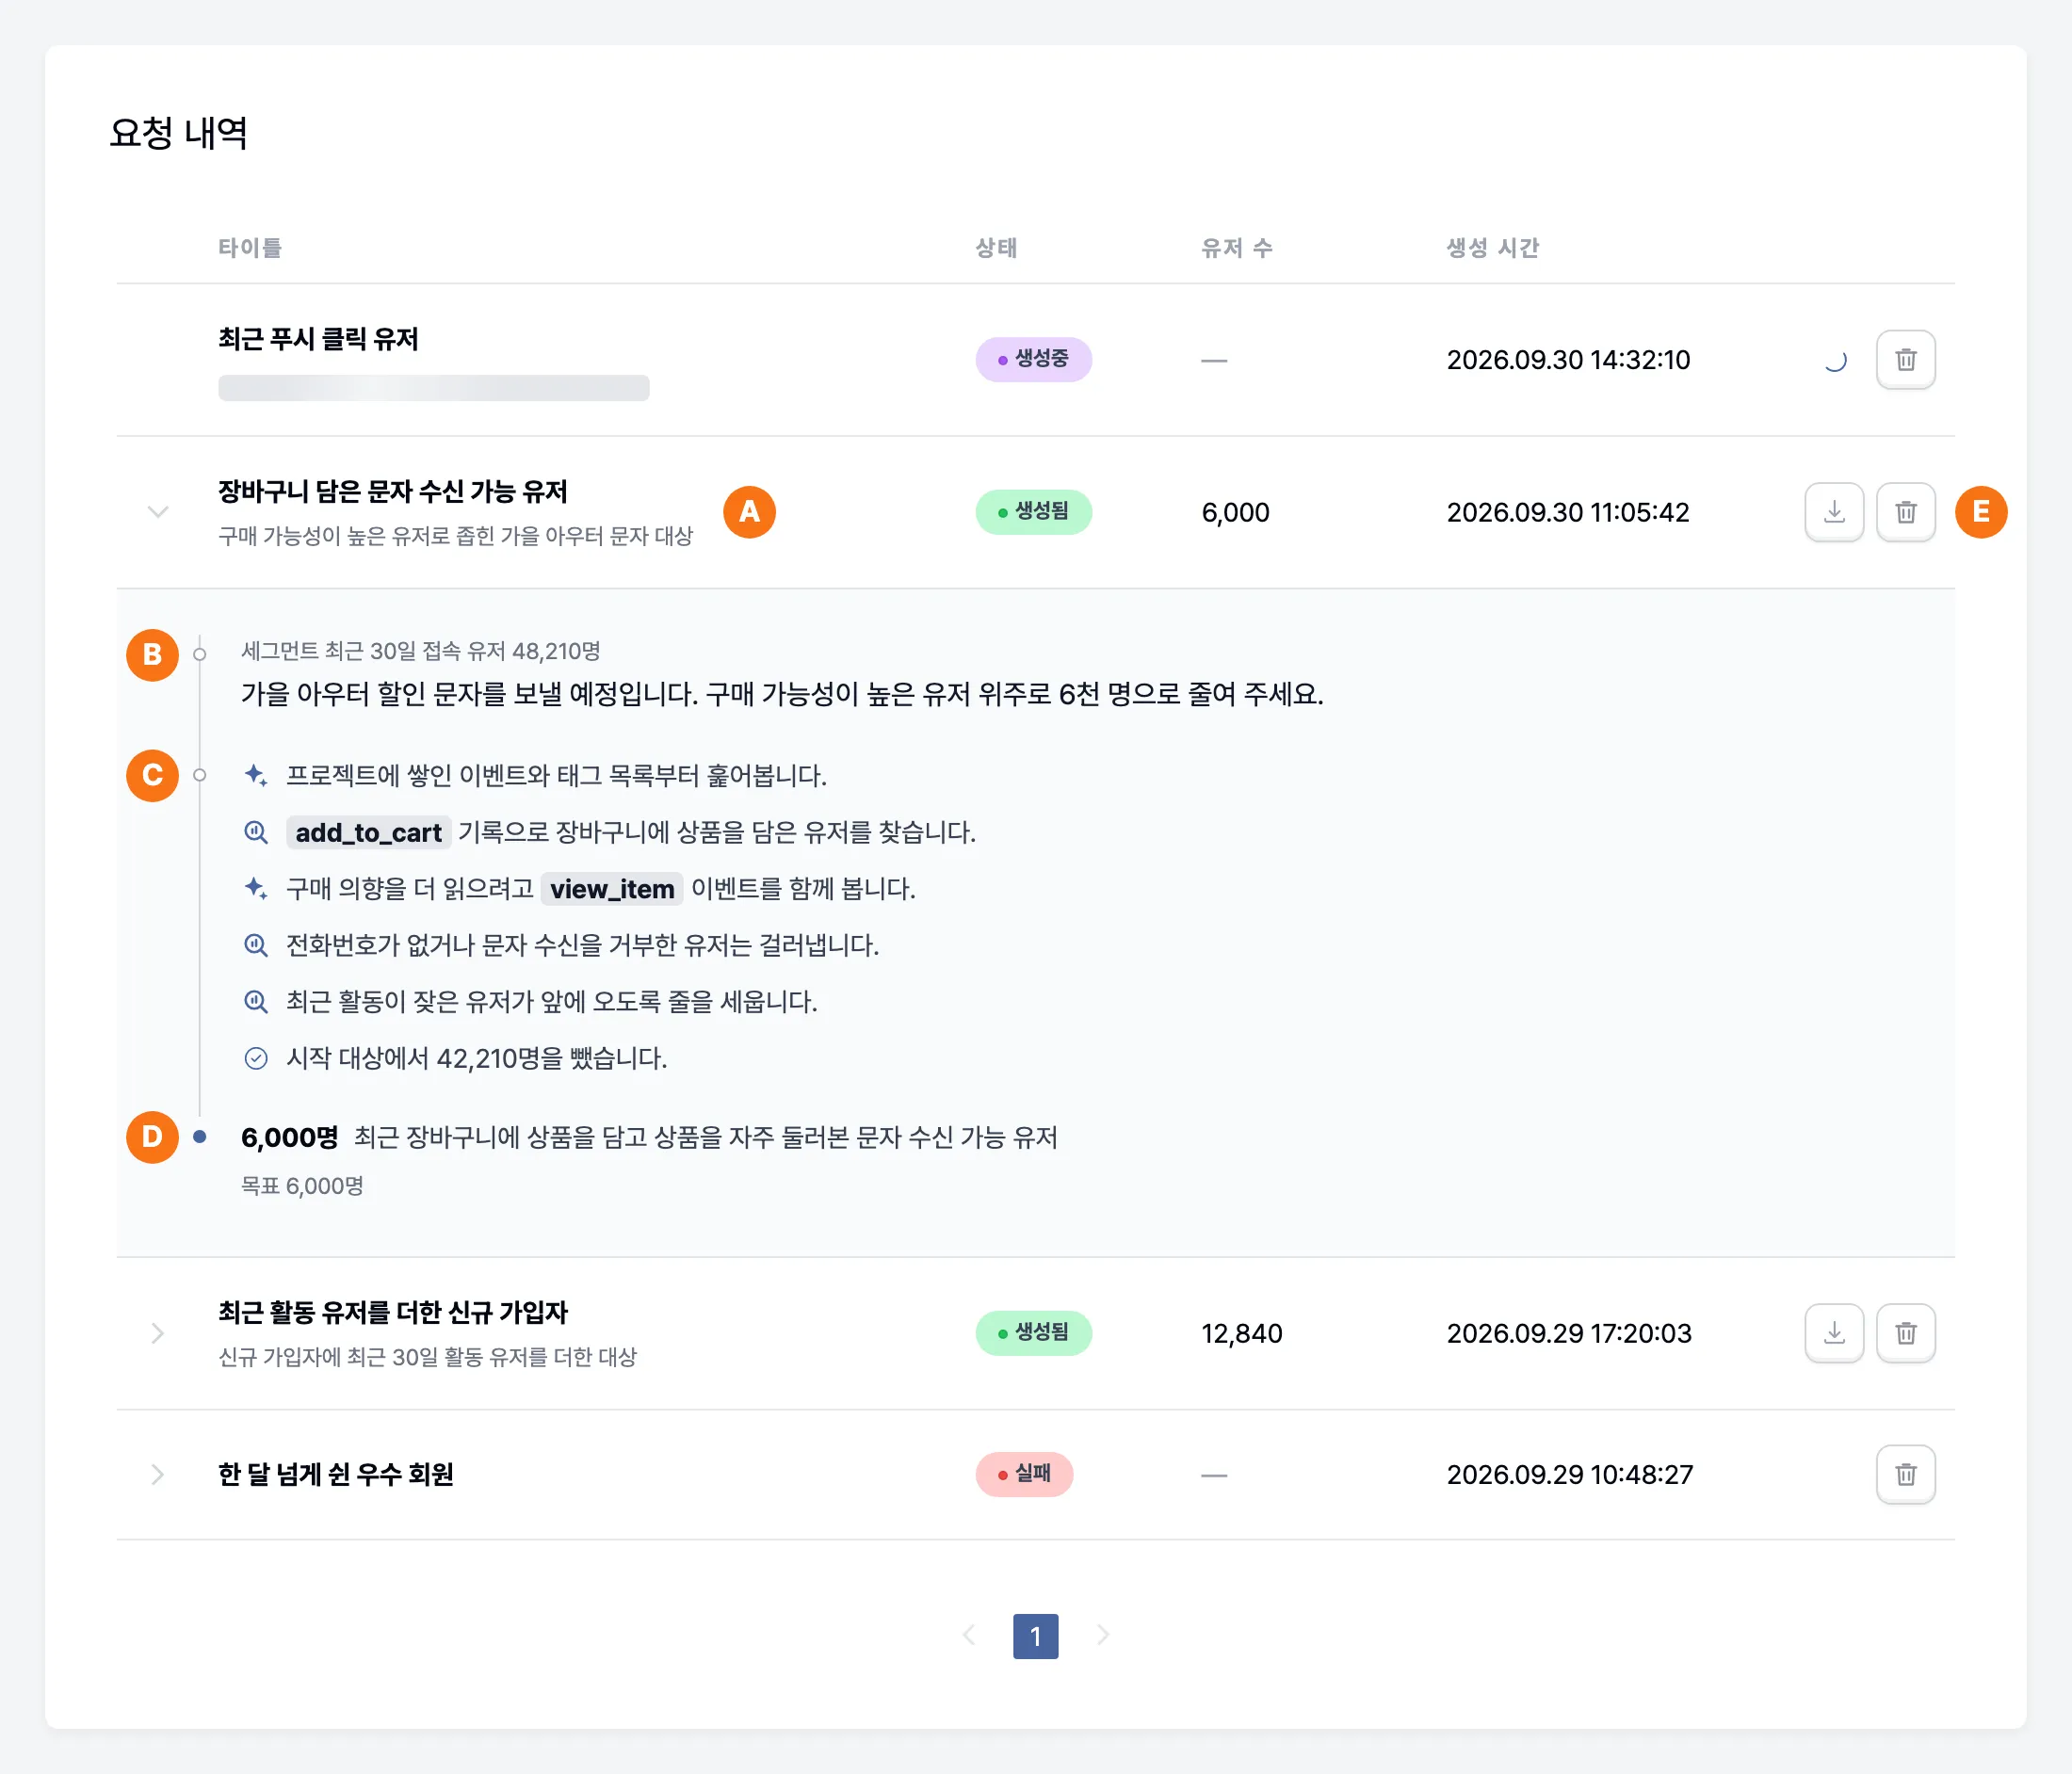Click subtitle 구매 가능성이 높은 유저로 좁힌 가을 아우터 문자 대상

tap(455, 536)
